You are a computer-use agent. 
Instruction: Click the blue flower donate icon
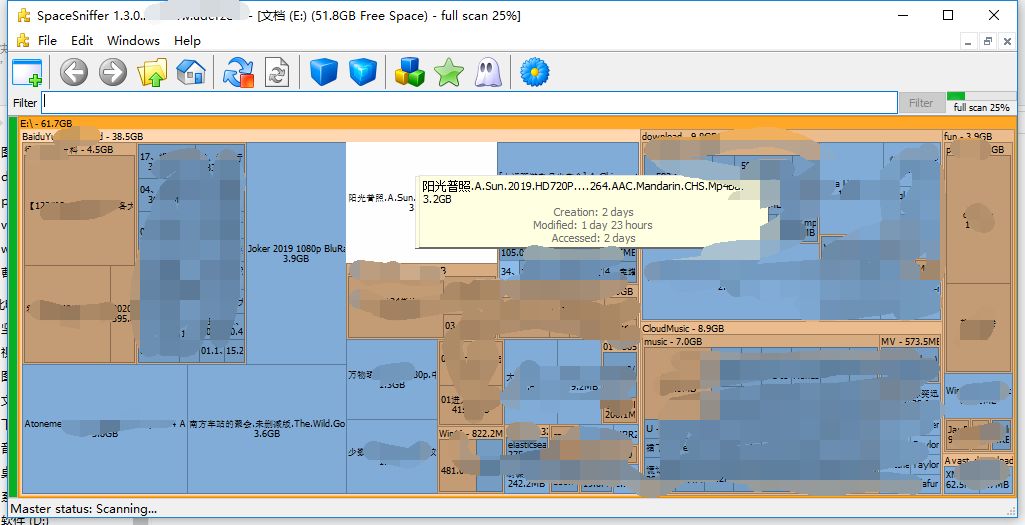coord(535,72)
